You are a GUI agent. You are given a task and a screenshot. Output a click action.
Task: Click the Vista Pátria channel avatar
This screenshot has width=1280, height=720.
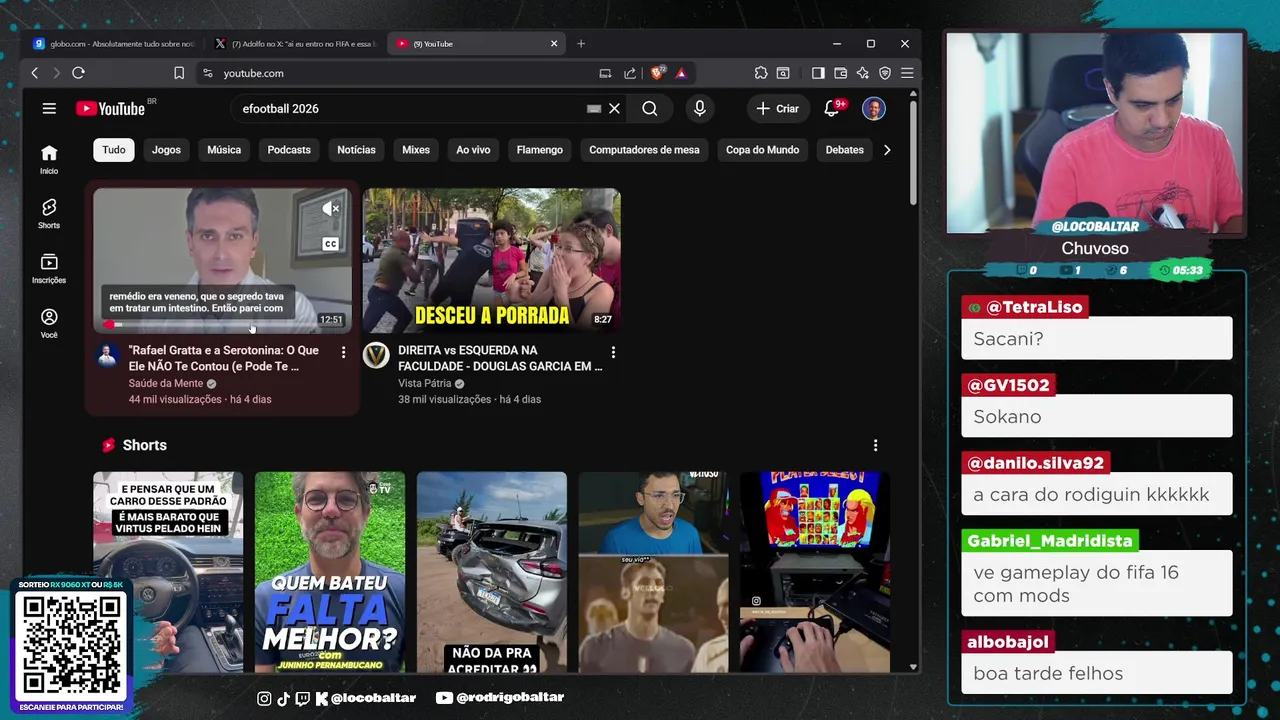(x=376, y=355)
